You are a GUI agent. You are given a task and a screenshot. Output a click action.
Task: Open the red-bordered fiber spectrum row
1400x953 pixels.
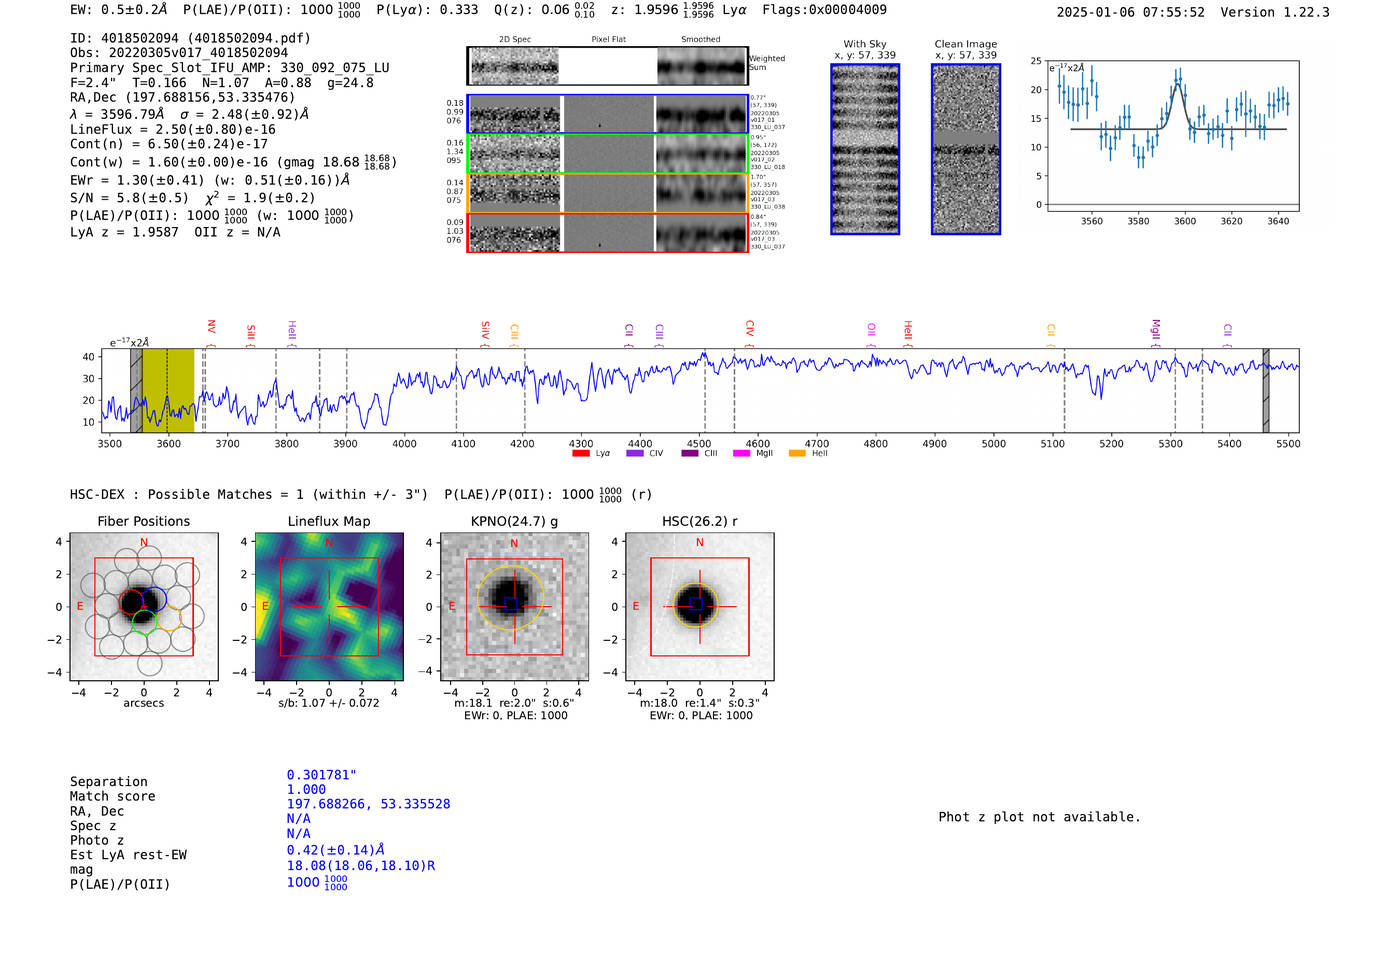tap(608, 233)
